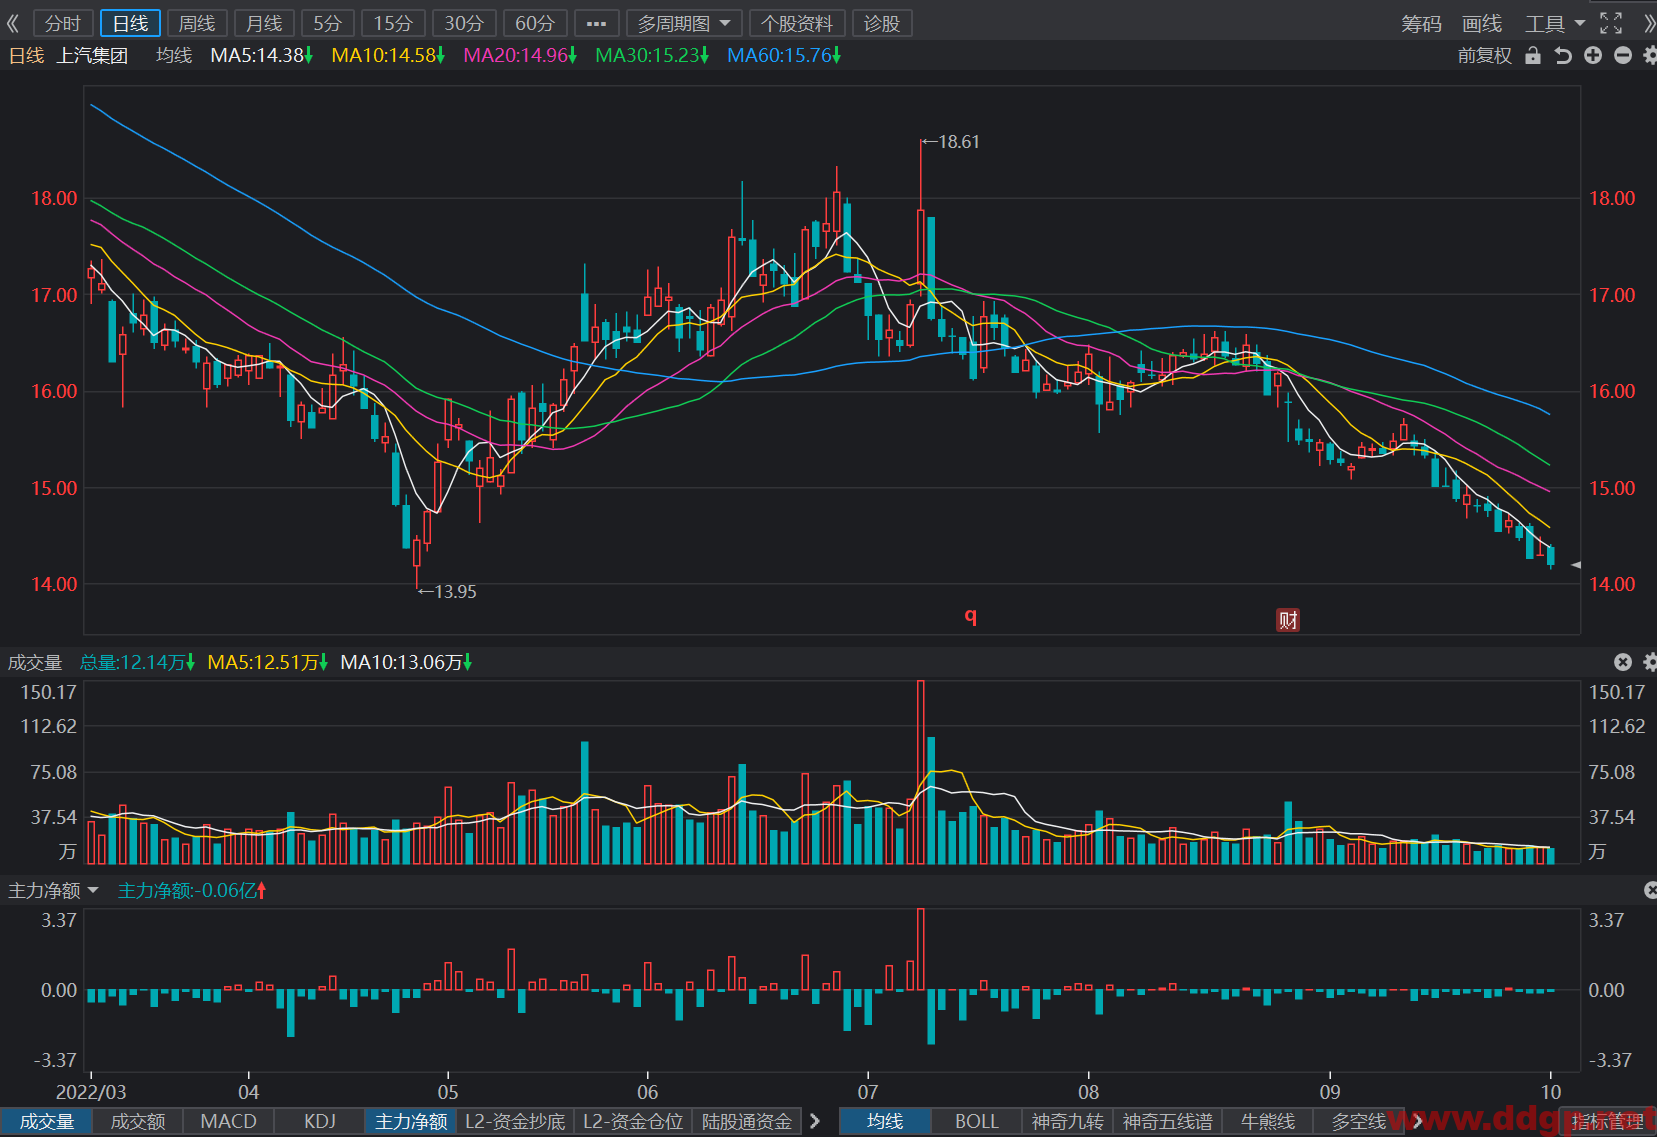Switch to 分时 intraday view

pyautogui.click(x=63, y=23)
